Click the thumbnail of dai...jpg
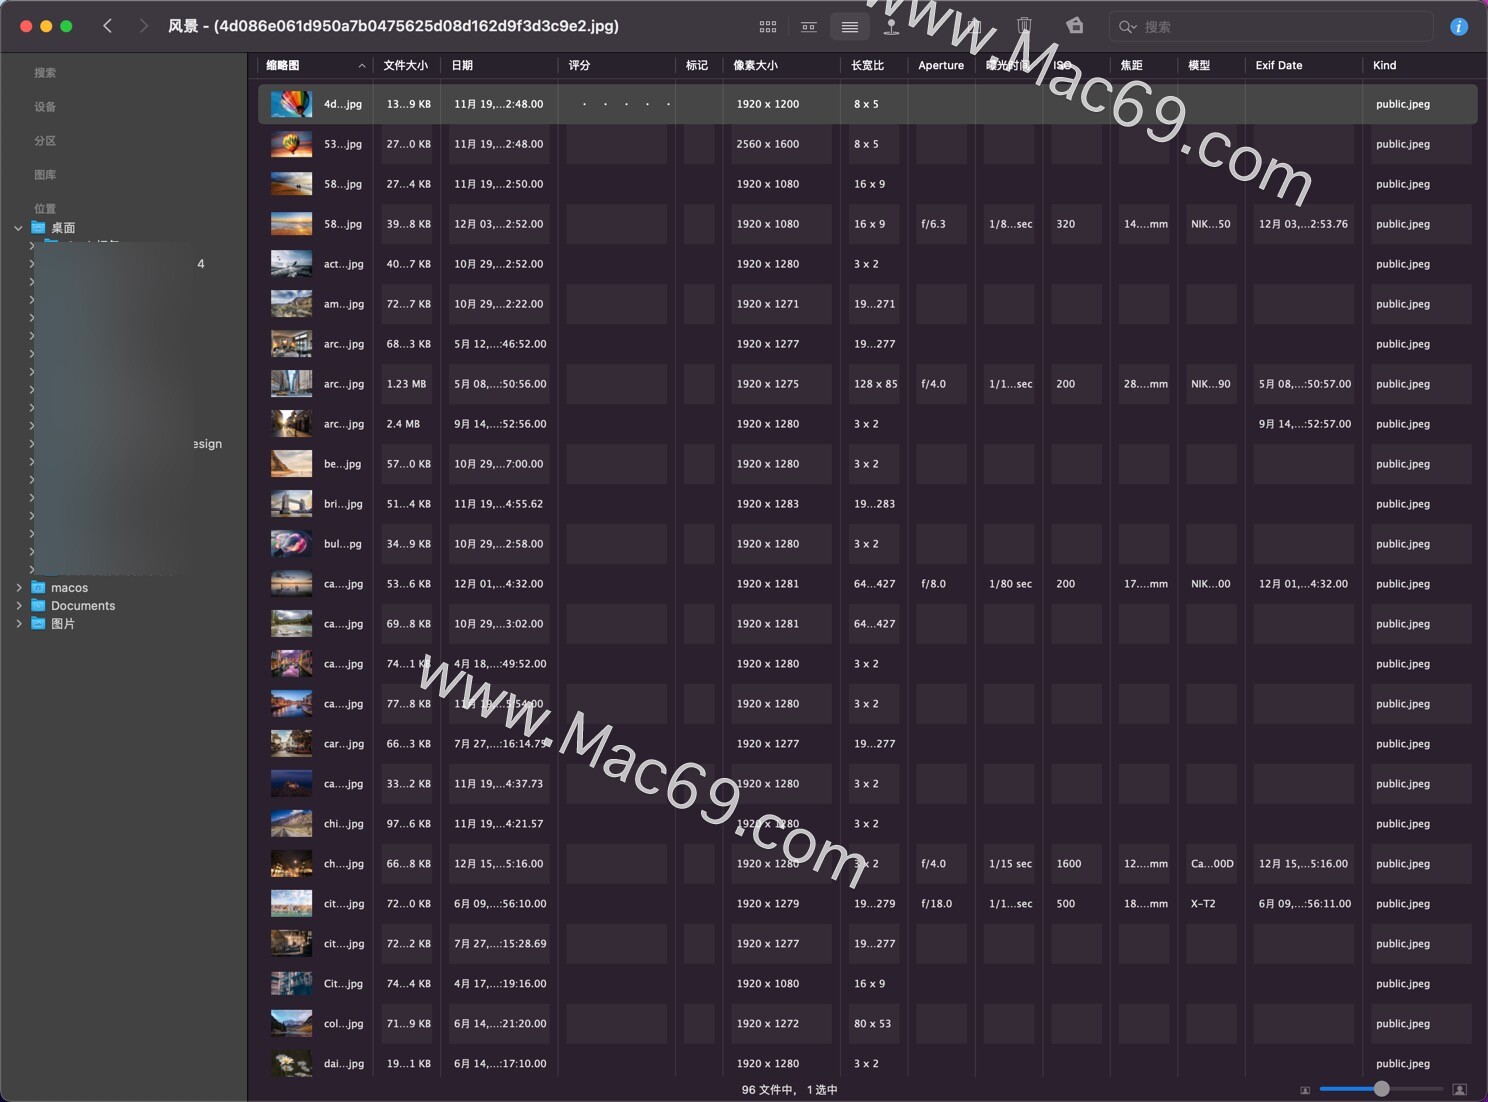The height and width of the screenshot is (1102, 1488). click(291, 1064)
